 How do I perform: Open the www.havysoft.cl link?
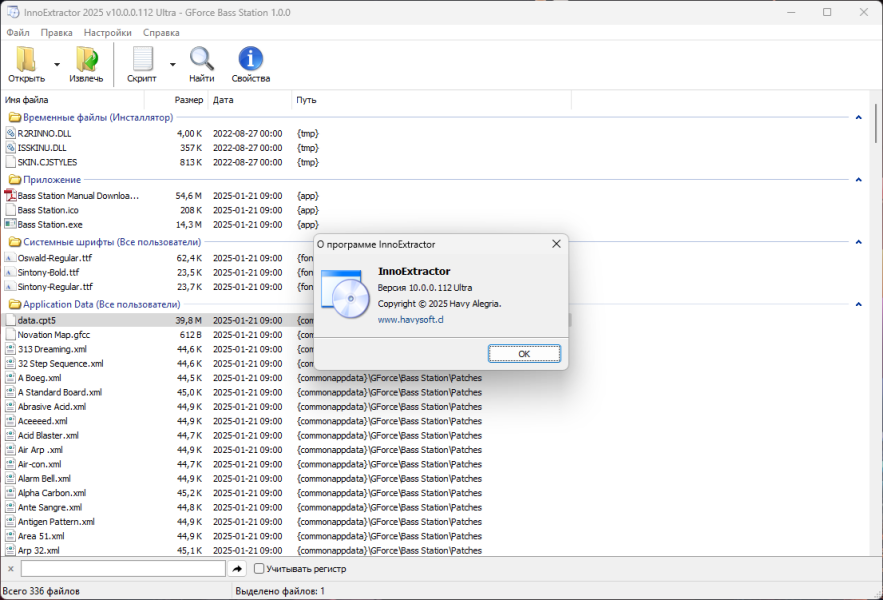[411, 319]
